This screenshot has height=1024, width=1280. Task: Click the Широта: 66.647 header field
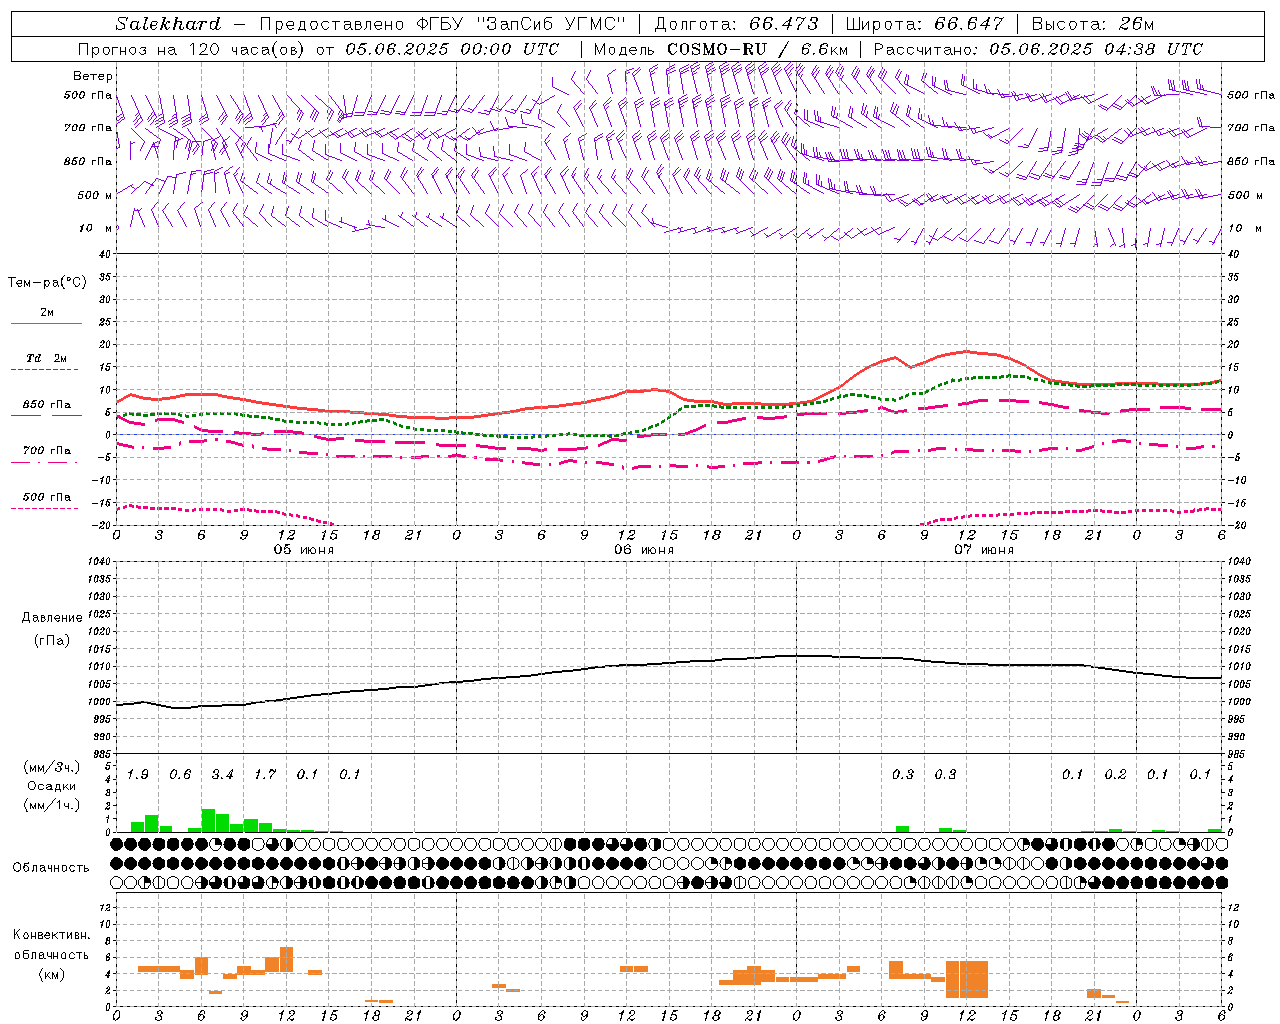pyautogui.click(x=924, y=24)
